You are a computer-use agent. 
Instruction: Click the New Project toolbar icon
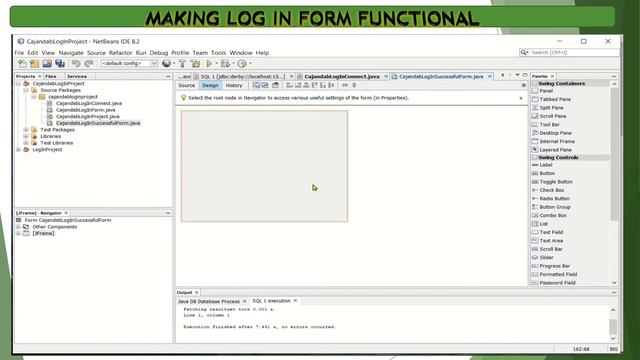pos(34,63)
